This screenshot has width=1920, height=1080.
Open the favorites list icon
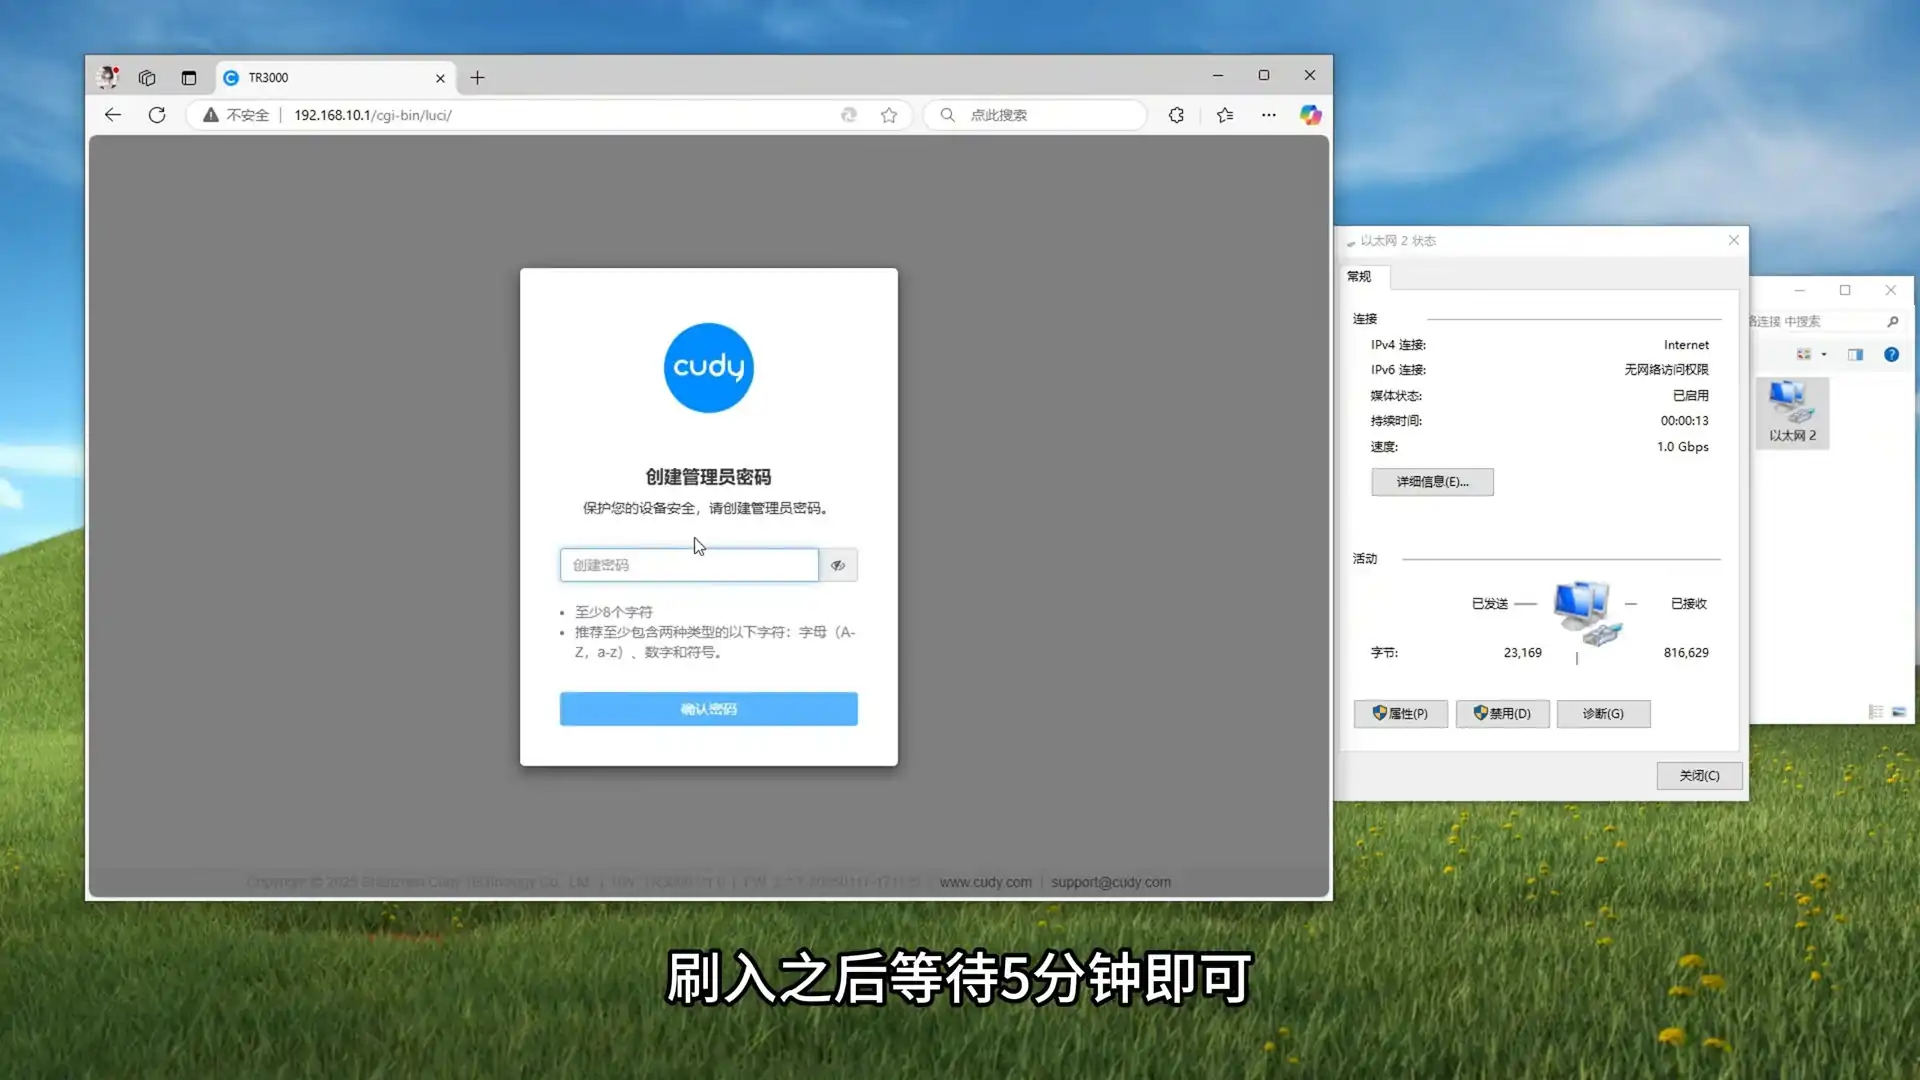coord(1225,115)
